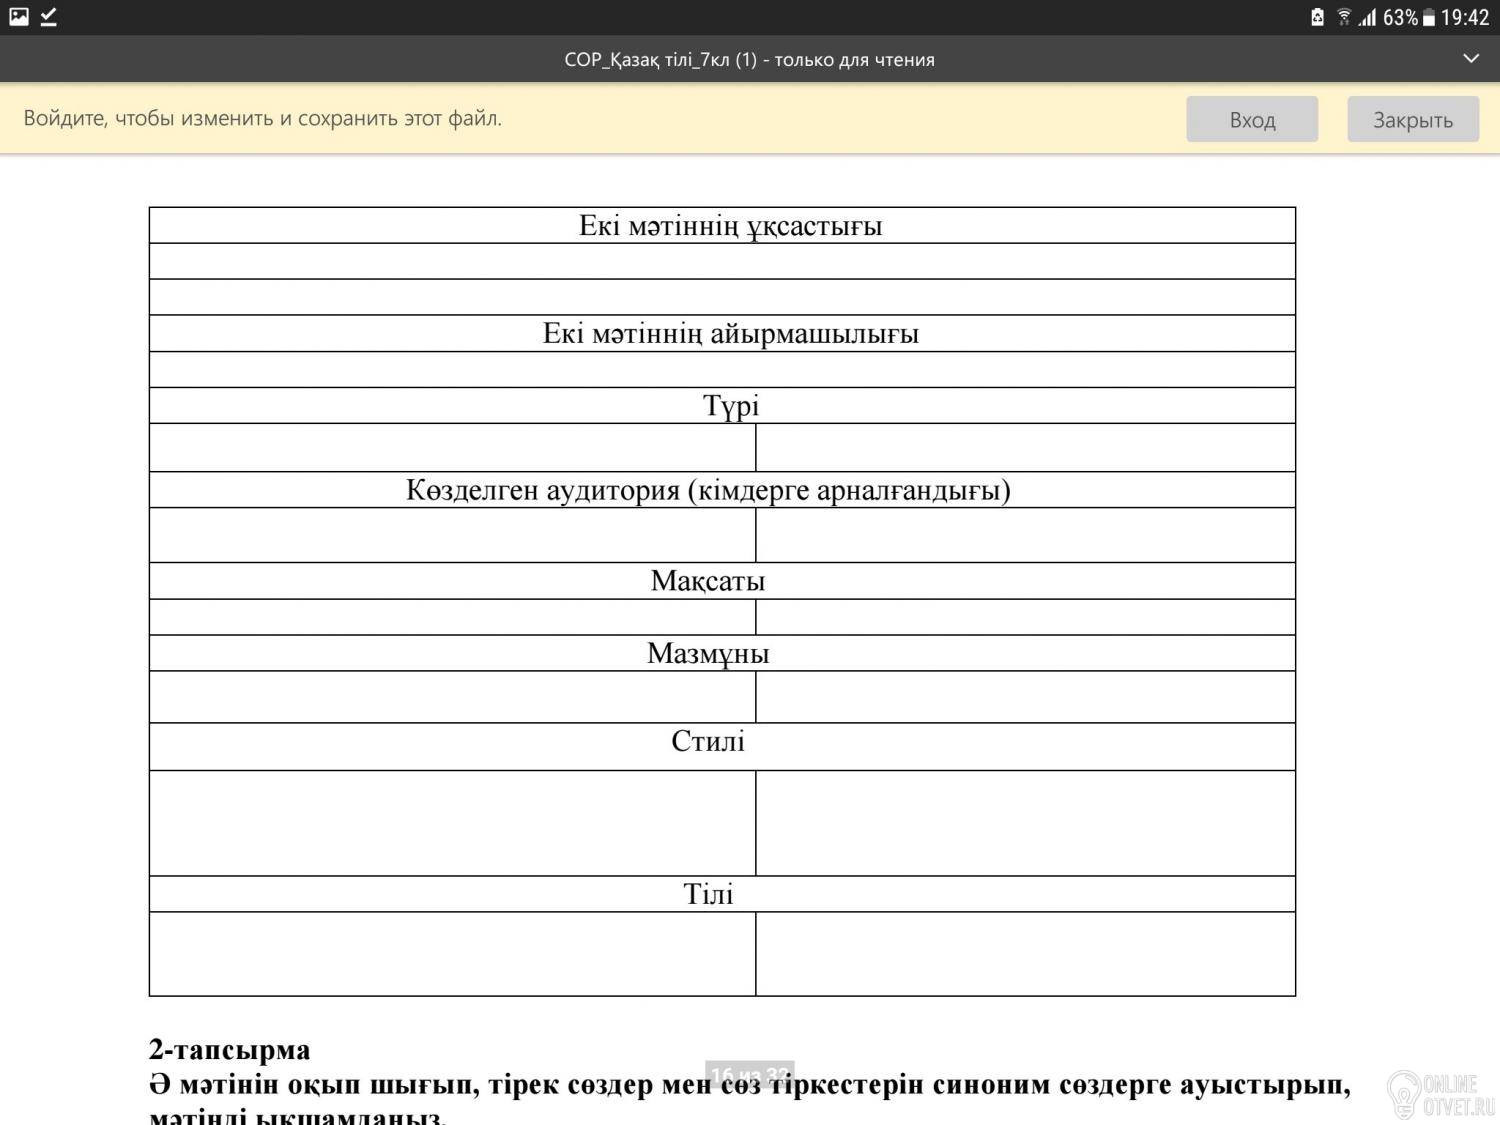Click the Online Otvet lightbulb watermark logo

click(1404, 1093)
